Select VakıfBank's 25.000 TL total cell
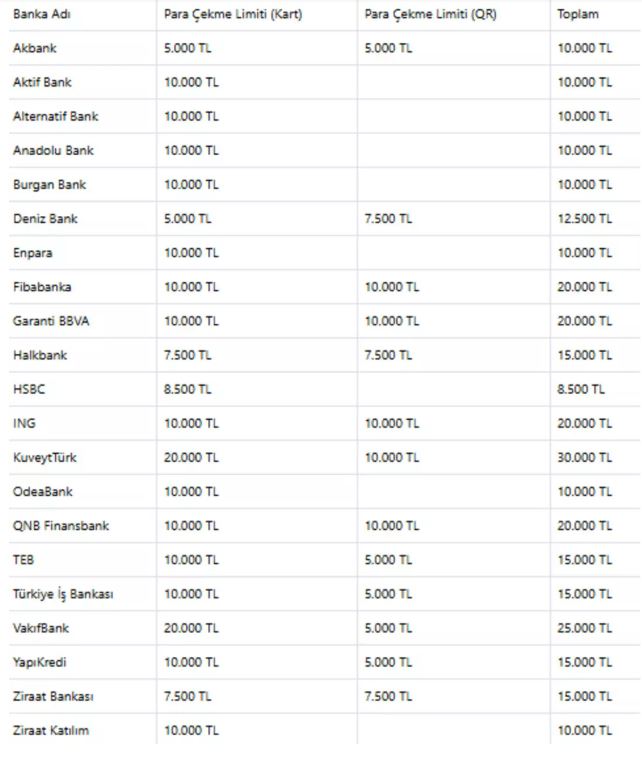The image size is (642, 758). [585, 628]
